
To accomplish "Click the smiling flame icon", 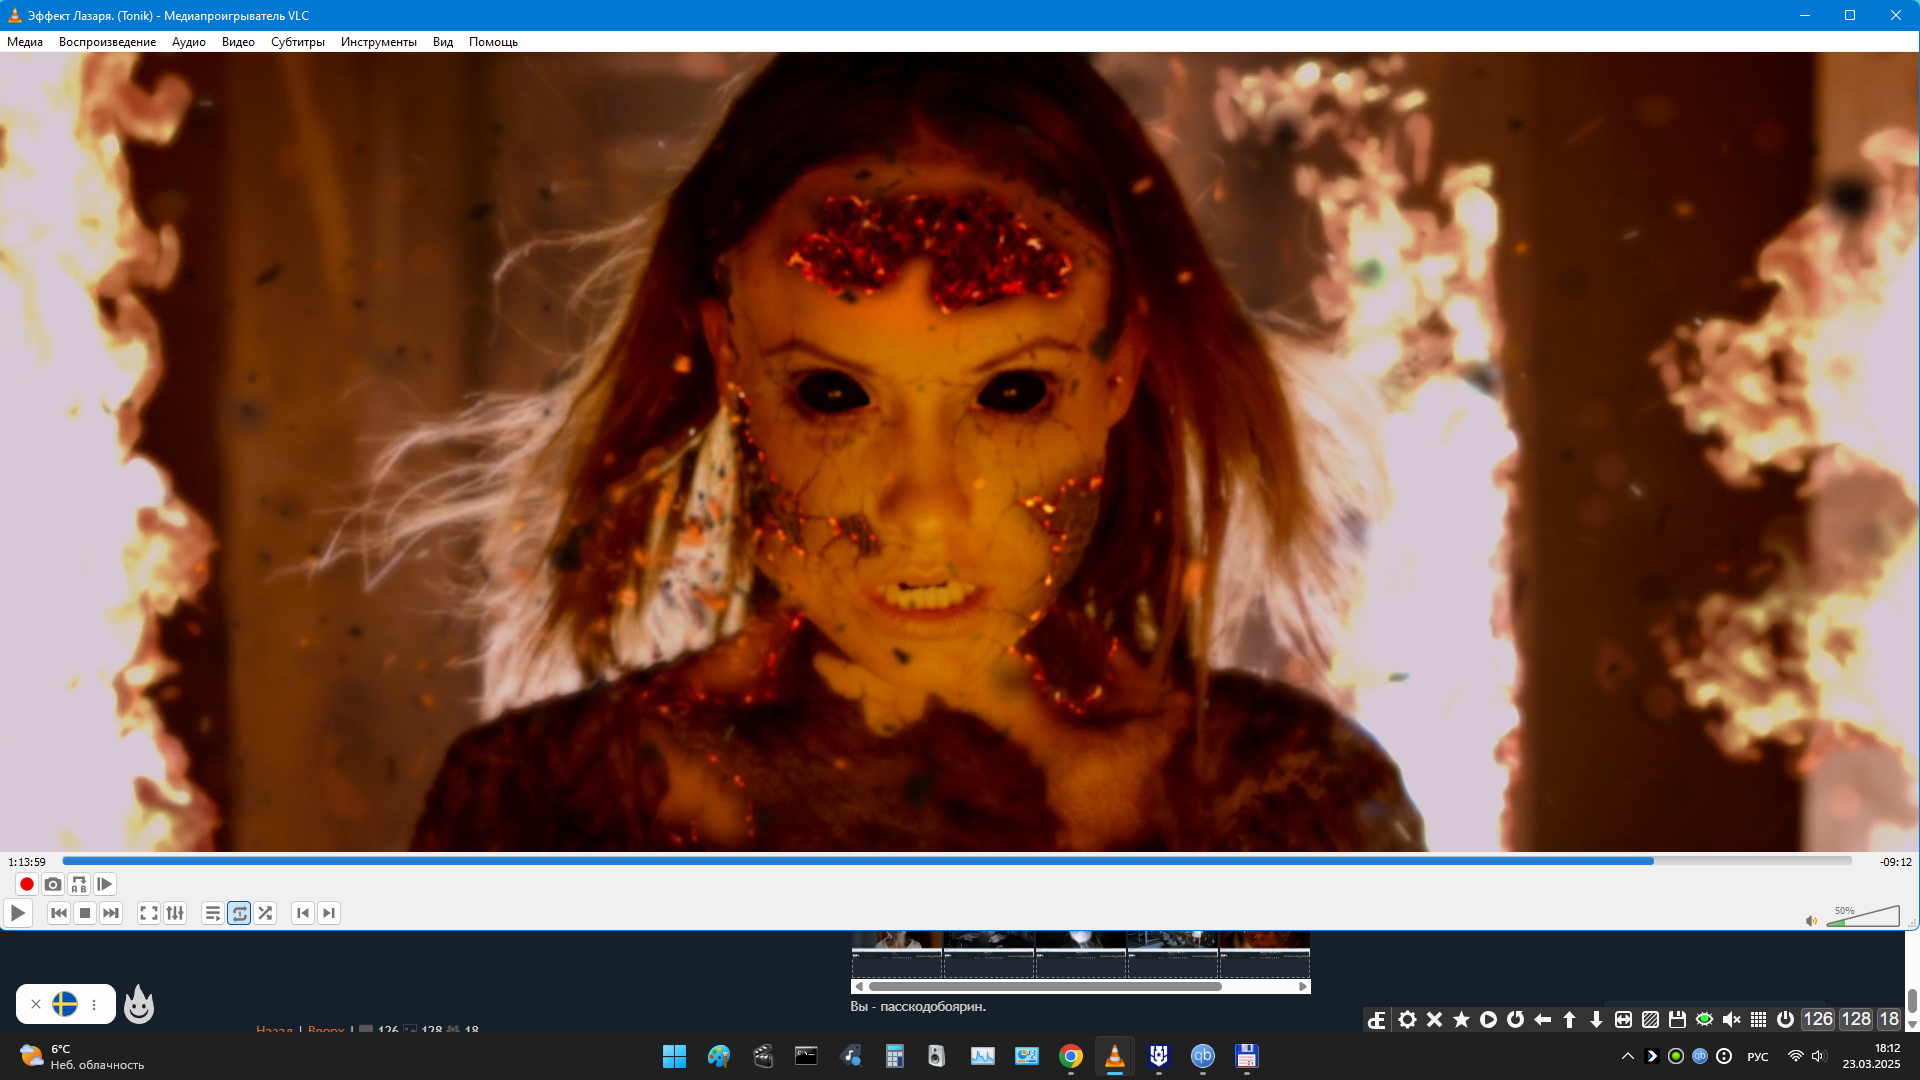I will click(139, 1004).
